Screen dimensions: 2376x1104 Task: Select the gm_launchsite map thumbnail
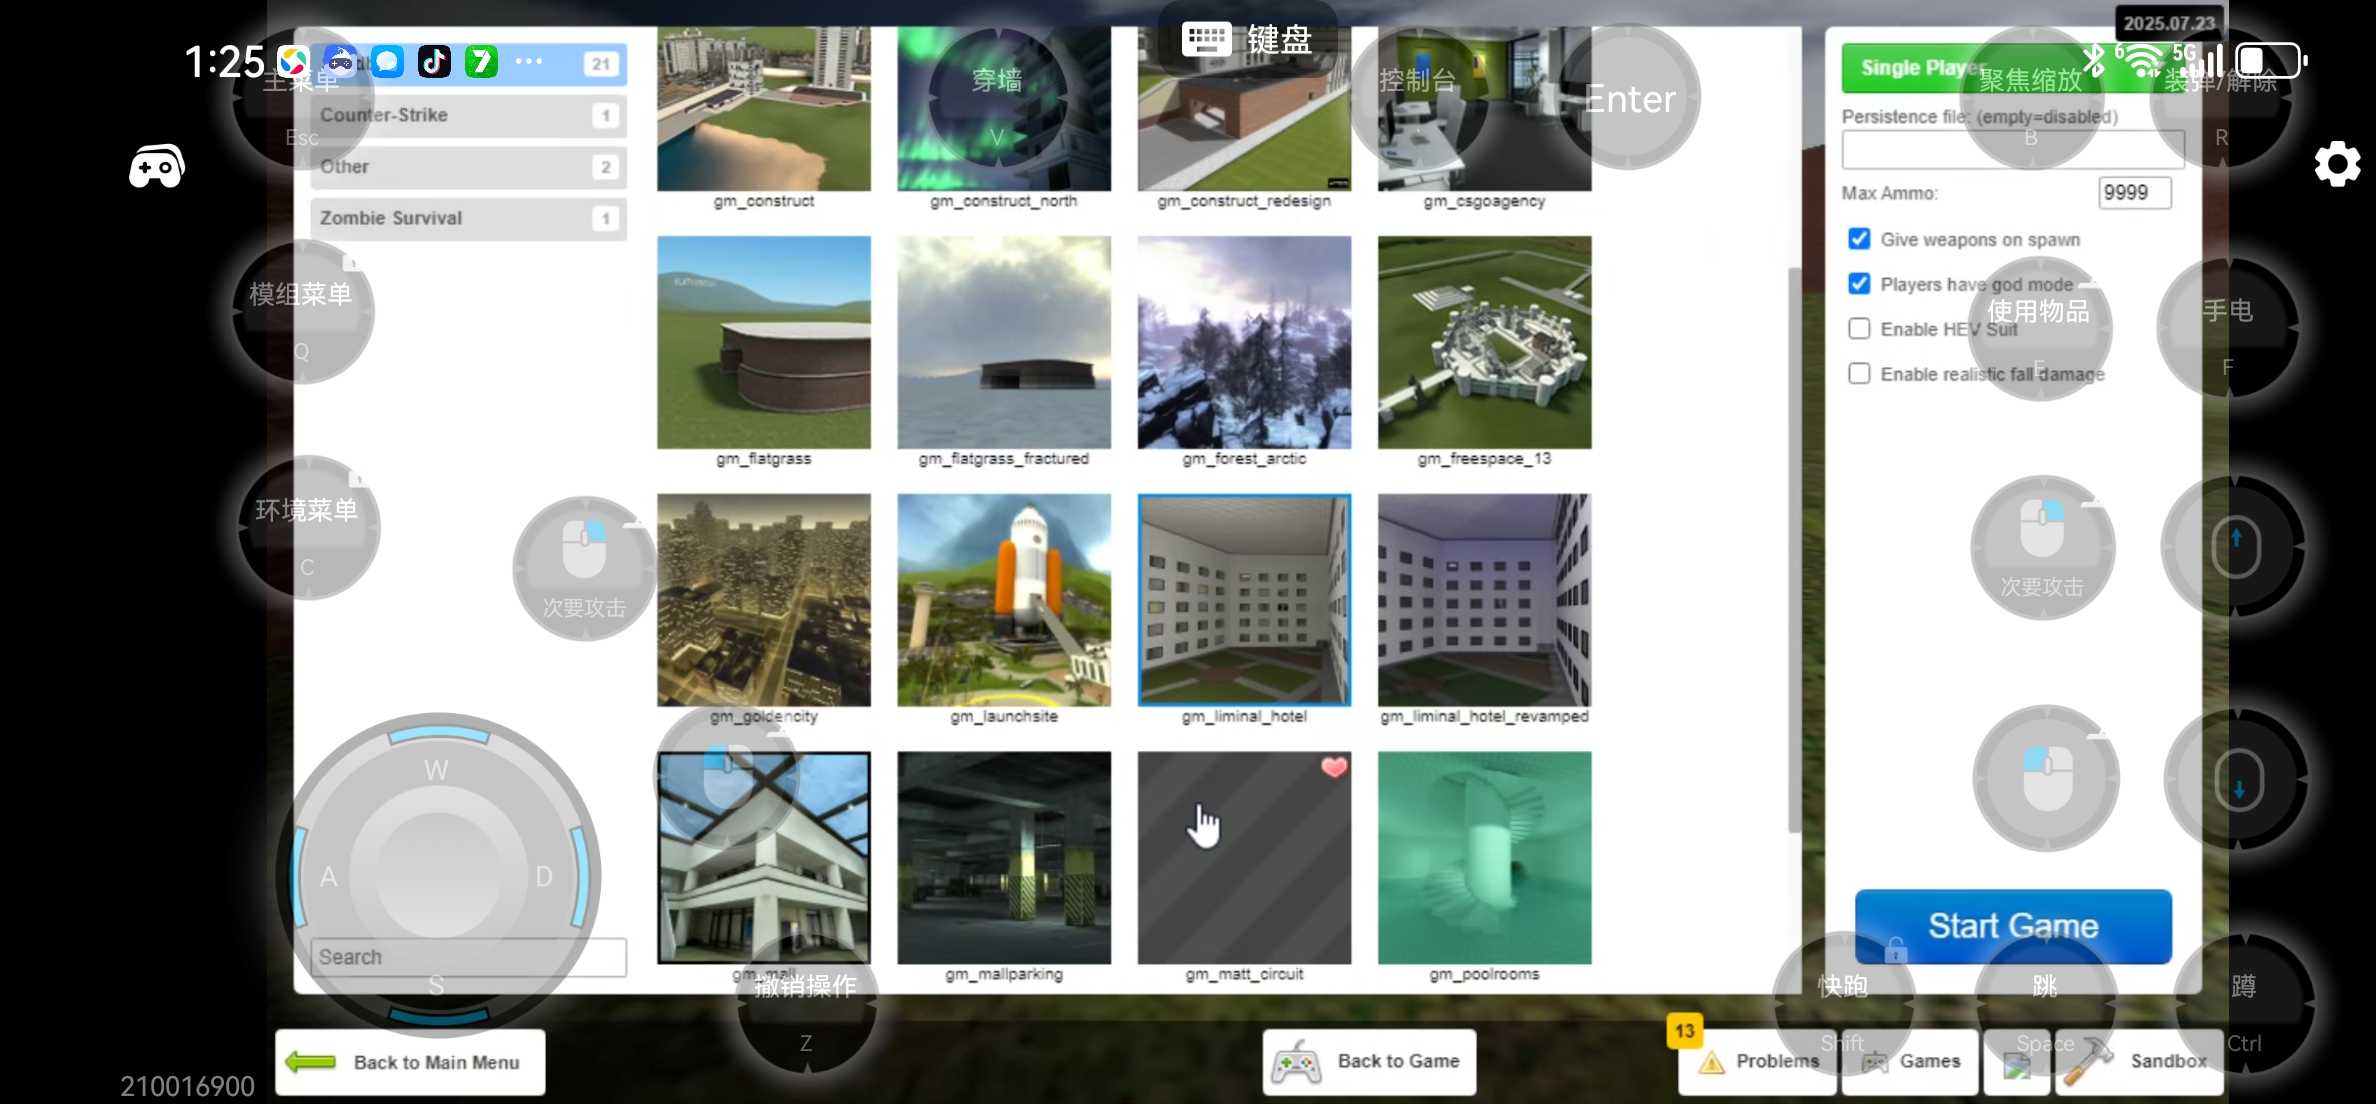click(x=1004, y=600)
